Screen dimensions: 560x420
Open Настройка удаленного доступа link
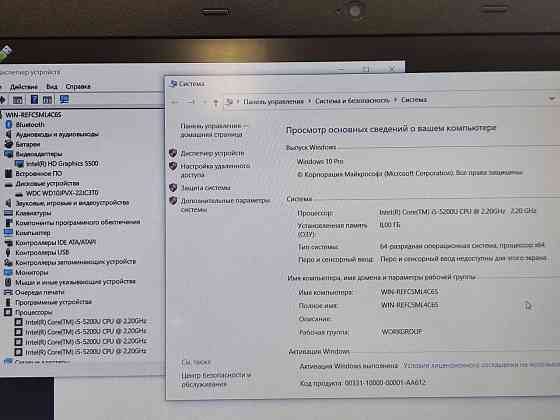(215, 170)
